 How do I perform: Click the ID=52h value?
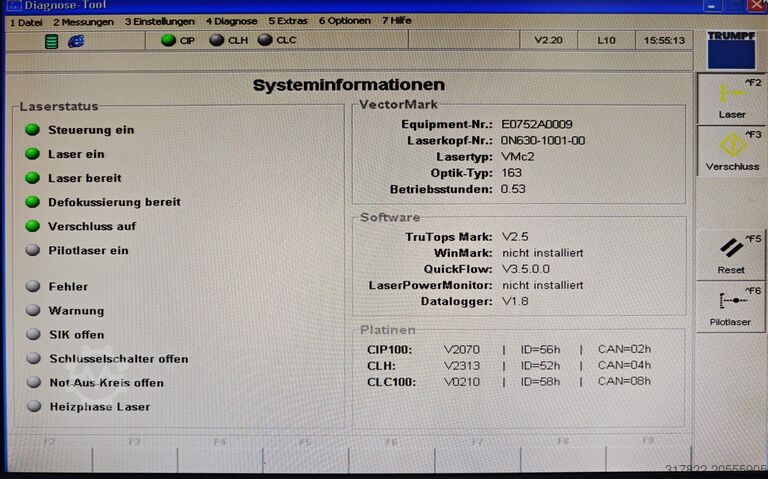[x=540, y=365]
